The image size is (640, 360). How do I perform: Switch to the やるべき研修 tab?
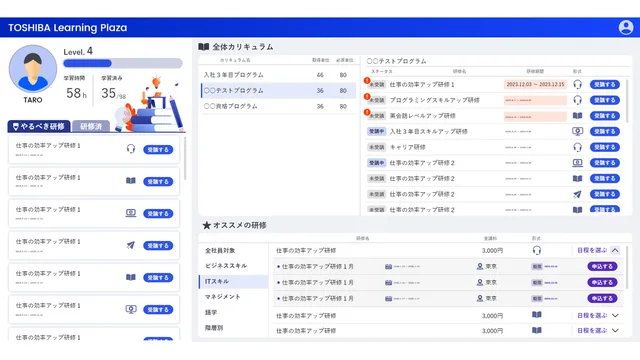(39, 126)
